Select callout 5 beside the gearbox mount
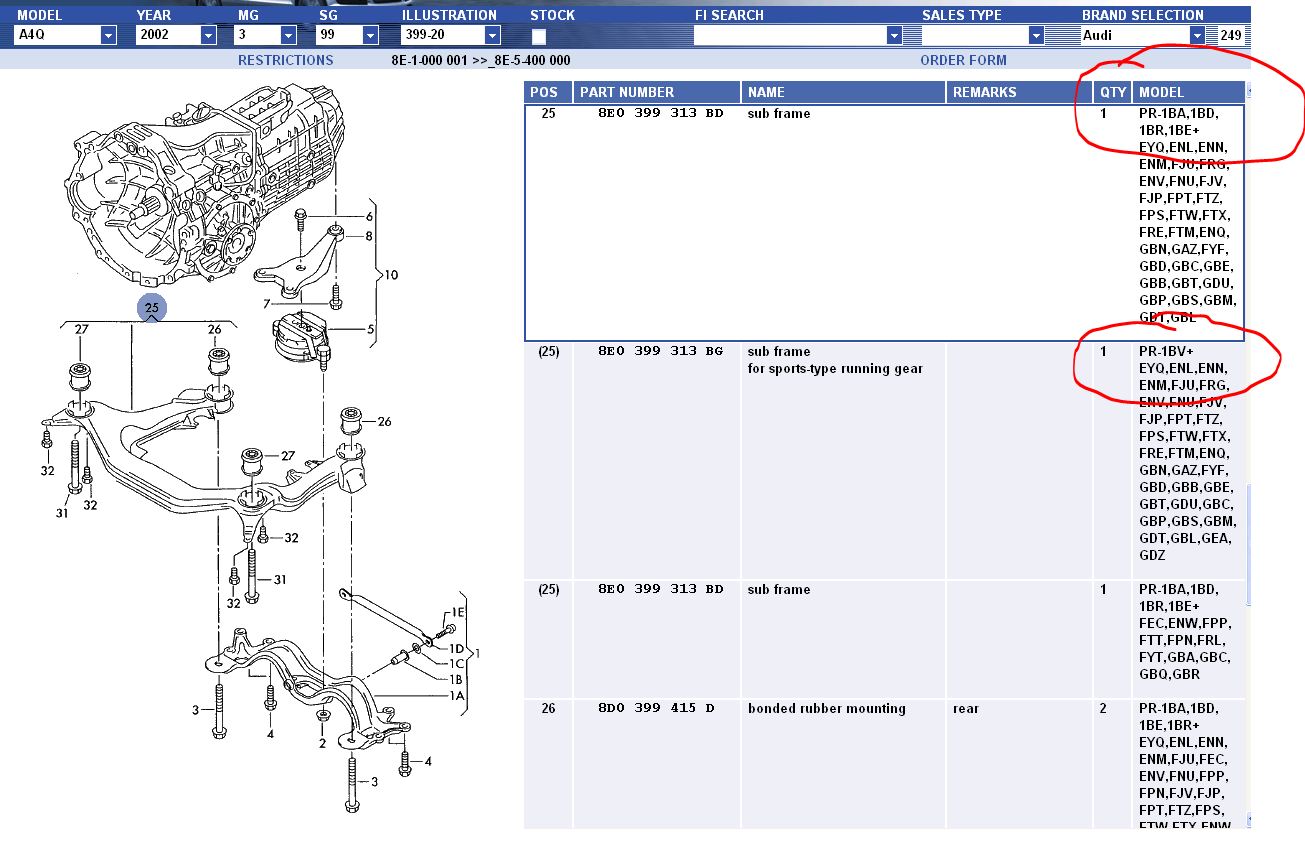The image size is (1305, 843). click(370, 328)
